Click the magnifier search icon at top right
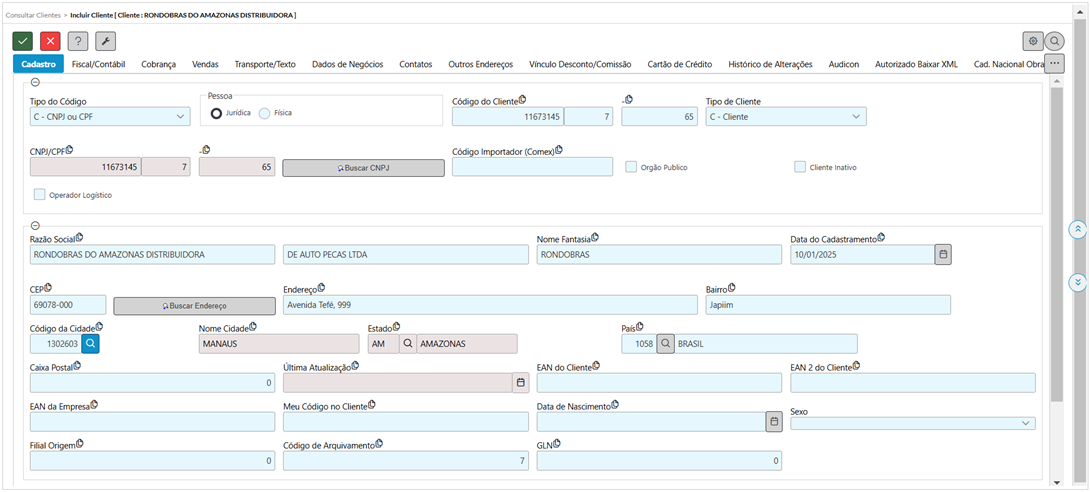1090x492 pixels. click(1054, 41)
